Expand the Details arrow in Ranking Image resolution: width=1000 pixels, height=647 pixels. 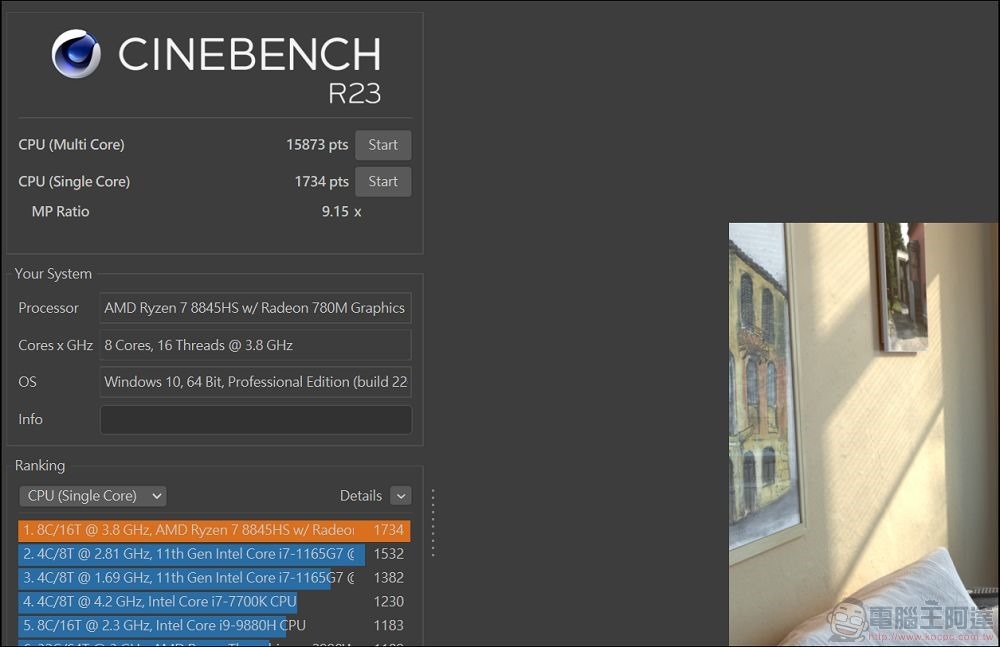tap(400, 496)
